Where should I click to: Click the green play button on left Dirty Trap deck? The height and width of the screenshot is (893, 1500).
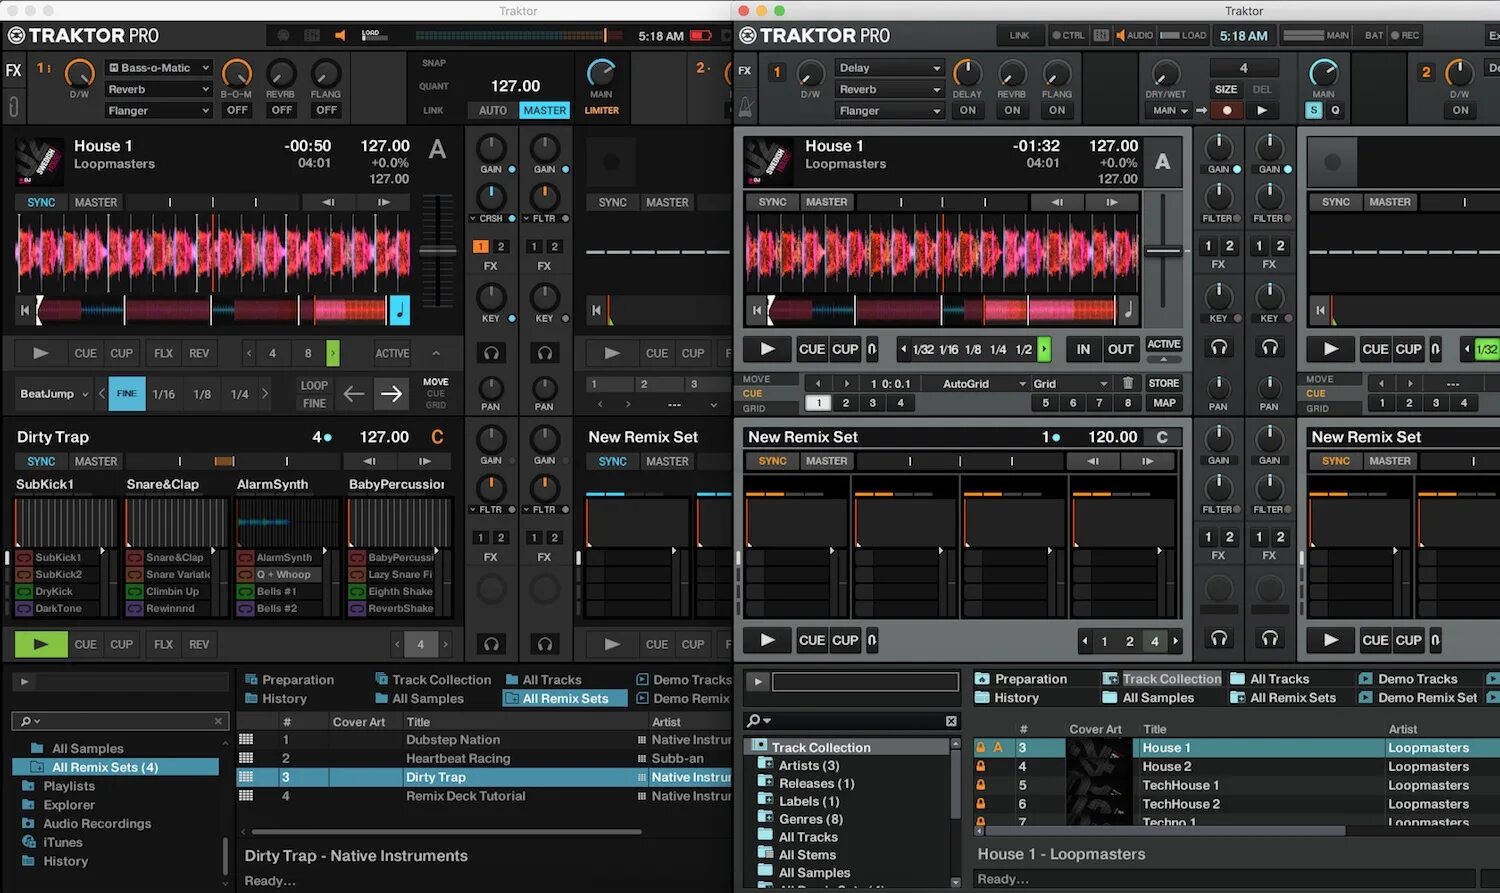coord(40,644)
